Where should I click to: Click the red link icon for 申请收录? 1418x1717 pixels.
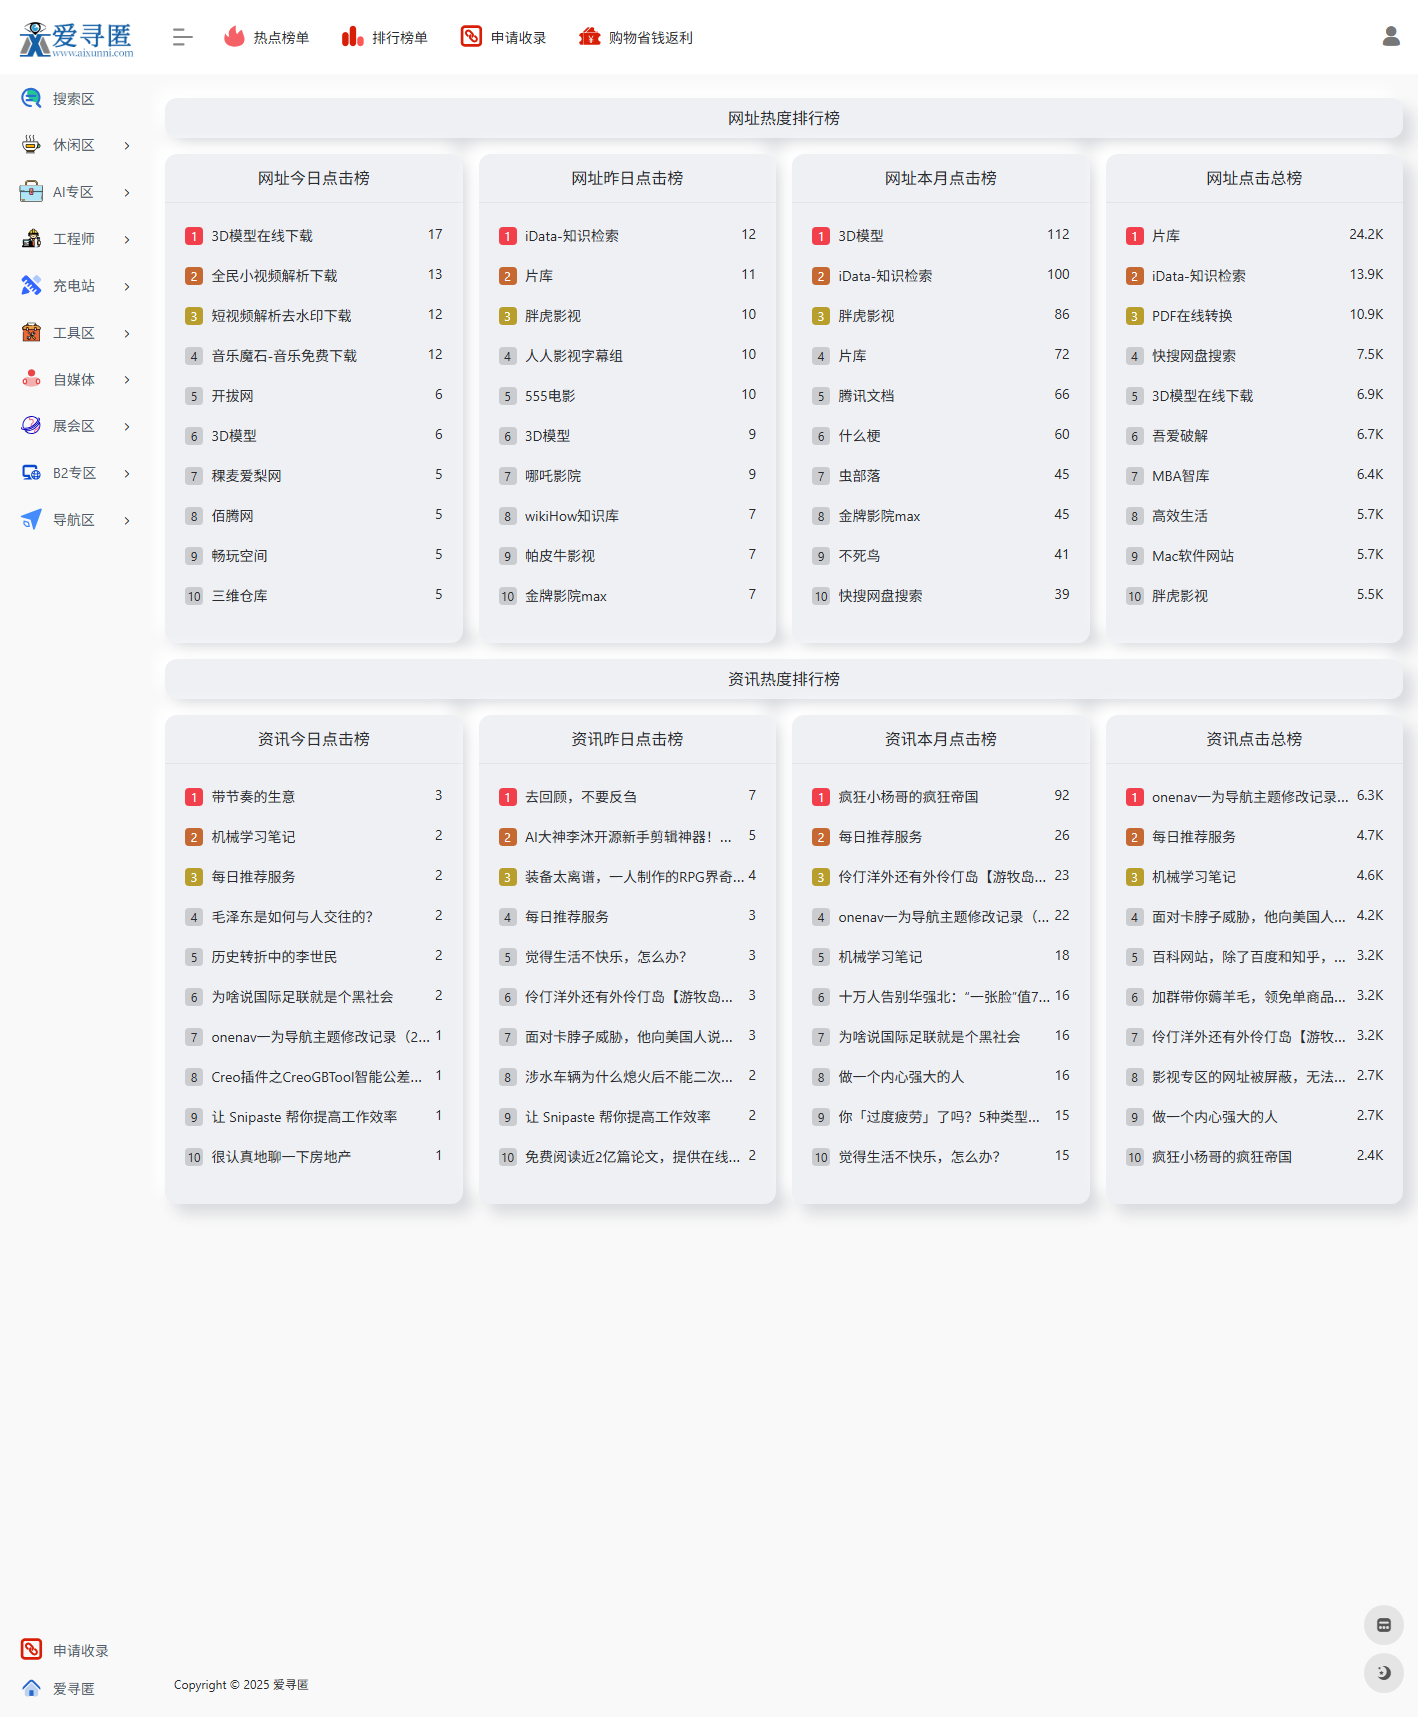471,37
